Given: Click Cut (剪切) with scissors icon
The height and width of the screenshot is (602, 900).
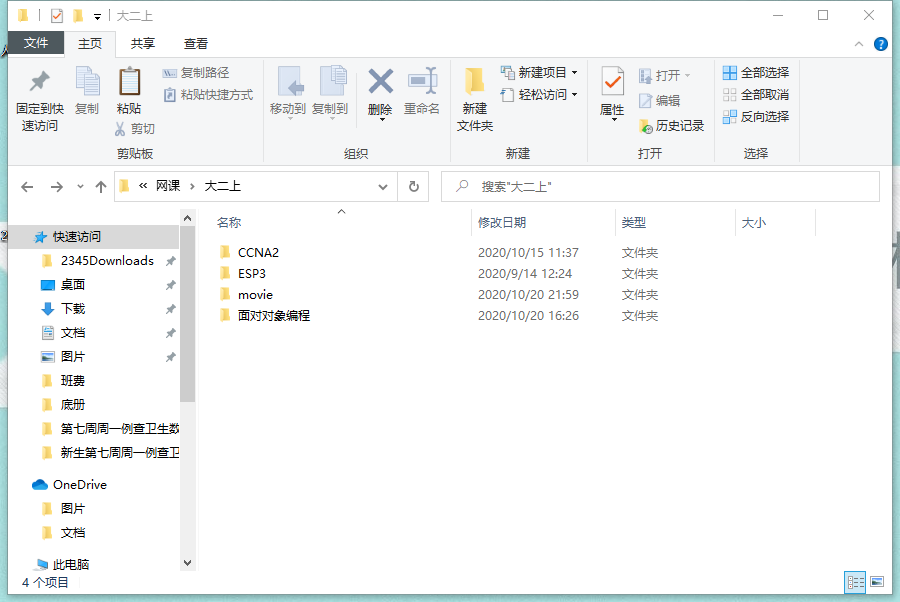Looking at the screenshot, I should point(135,129).
